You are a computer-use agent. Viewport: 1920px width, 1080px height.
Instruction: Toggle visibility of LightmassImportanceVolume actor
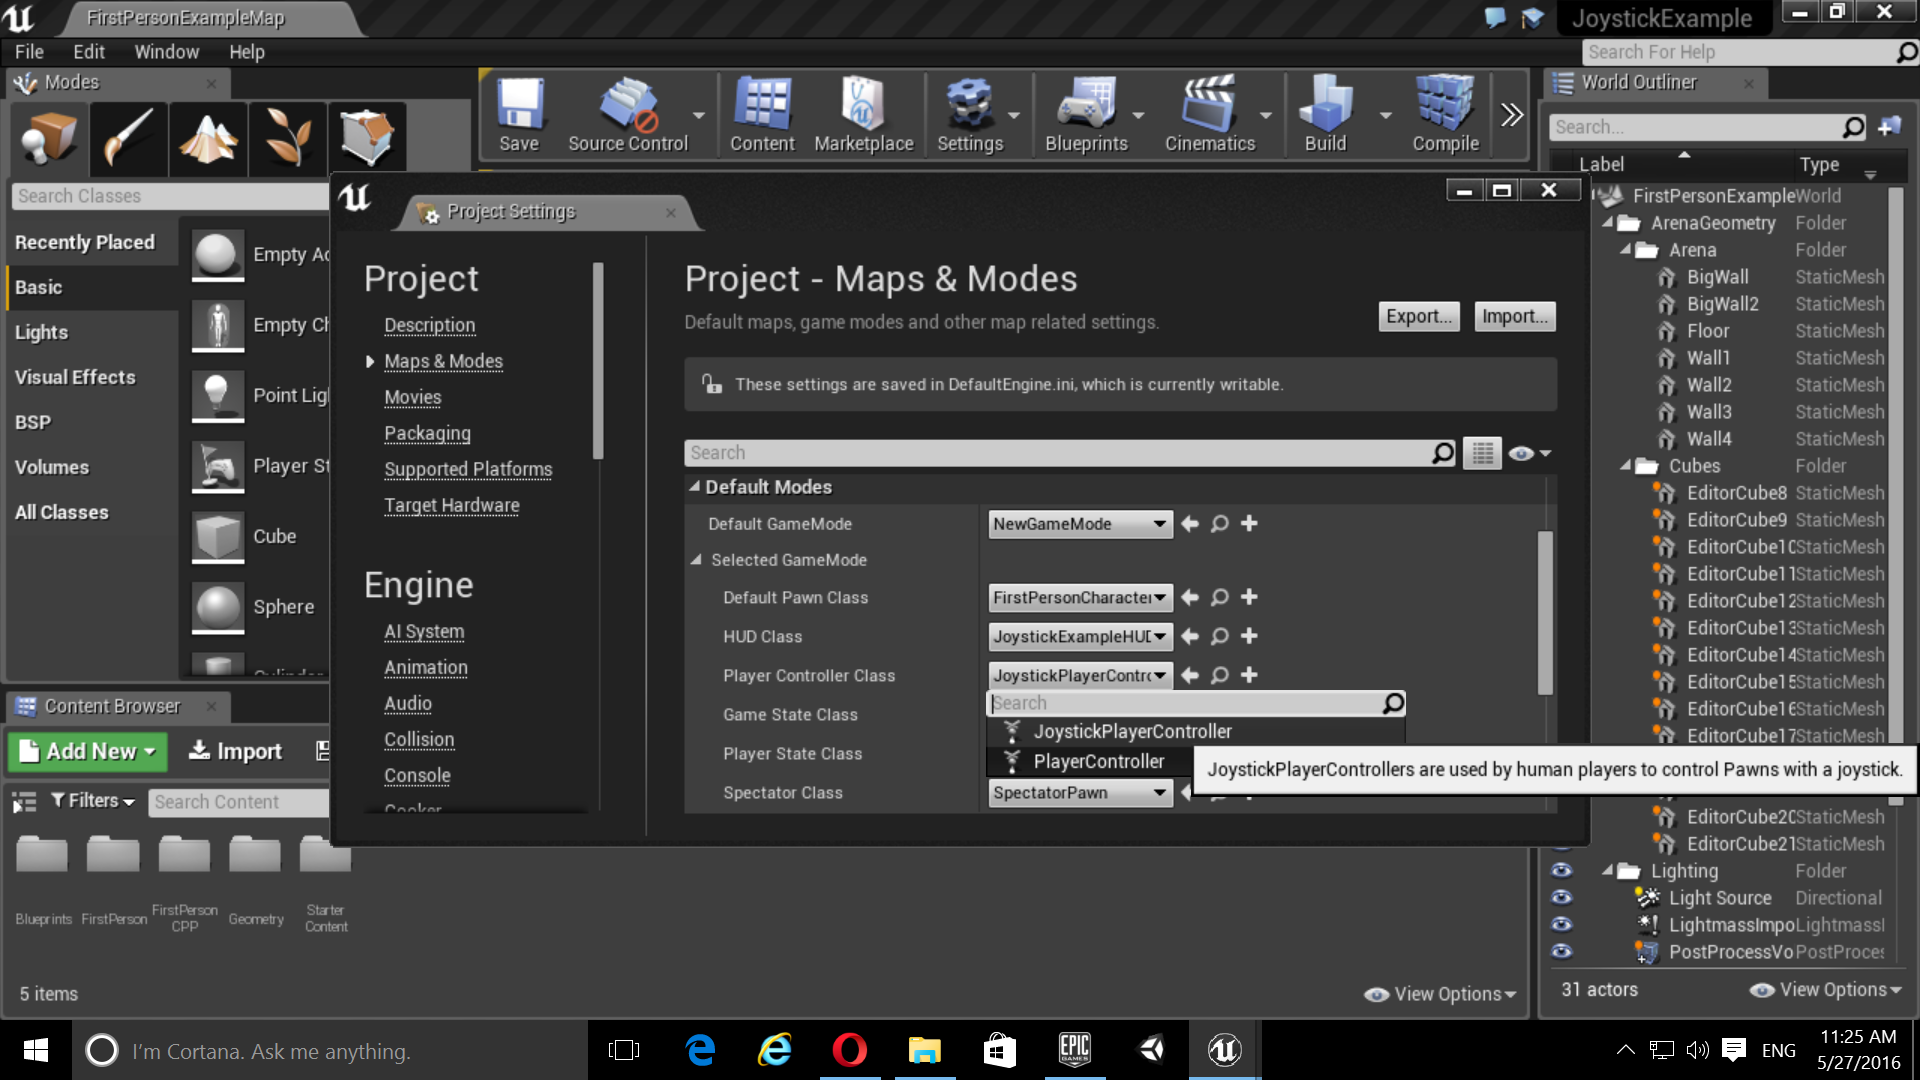1561,924
